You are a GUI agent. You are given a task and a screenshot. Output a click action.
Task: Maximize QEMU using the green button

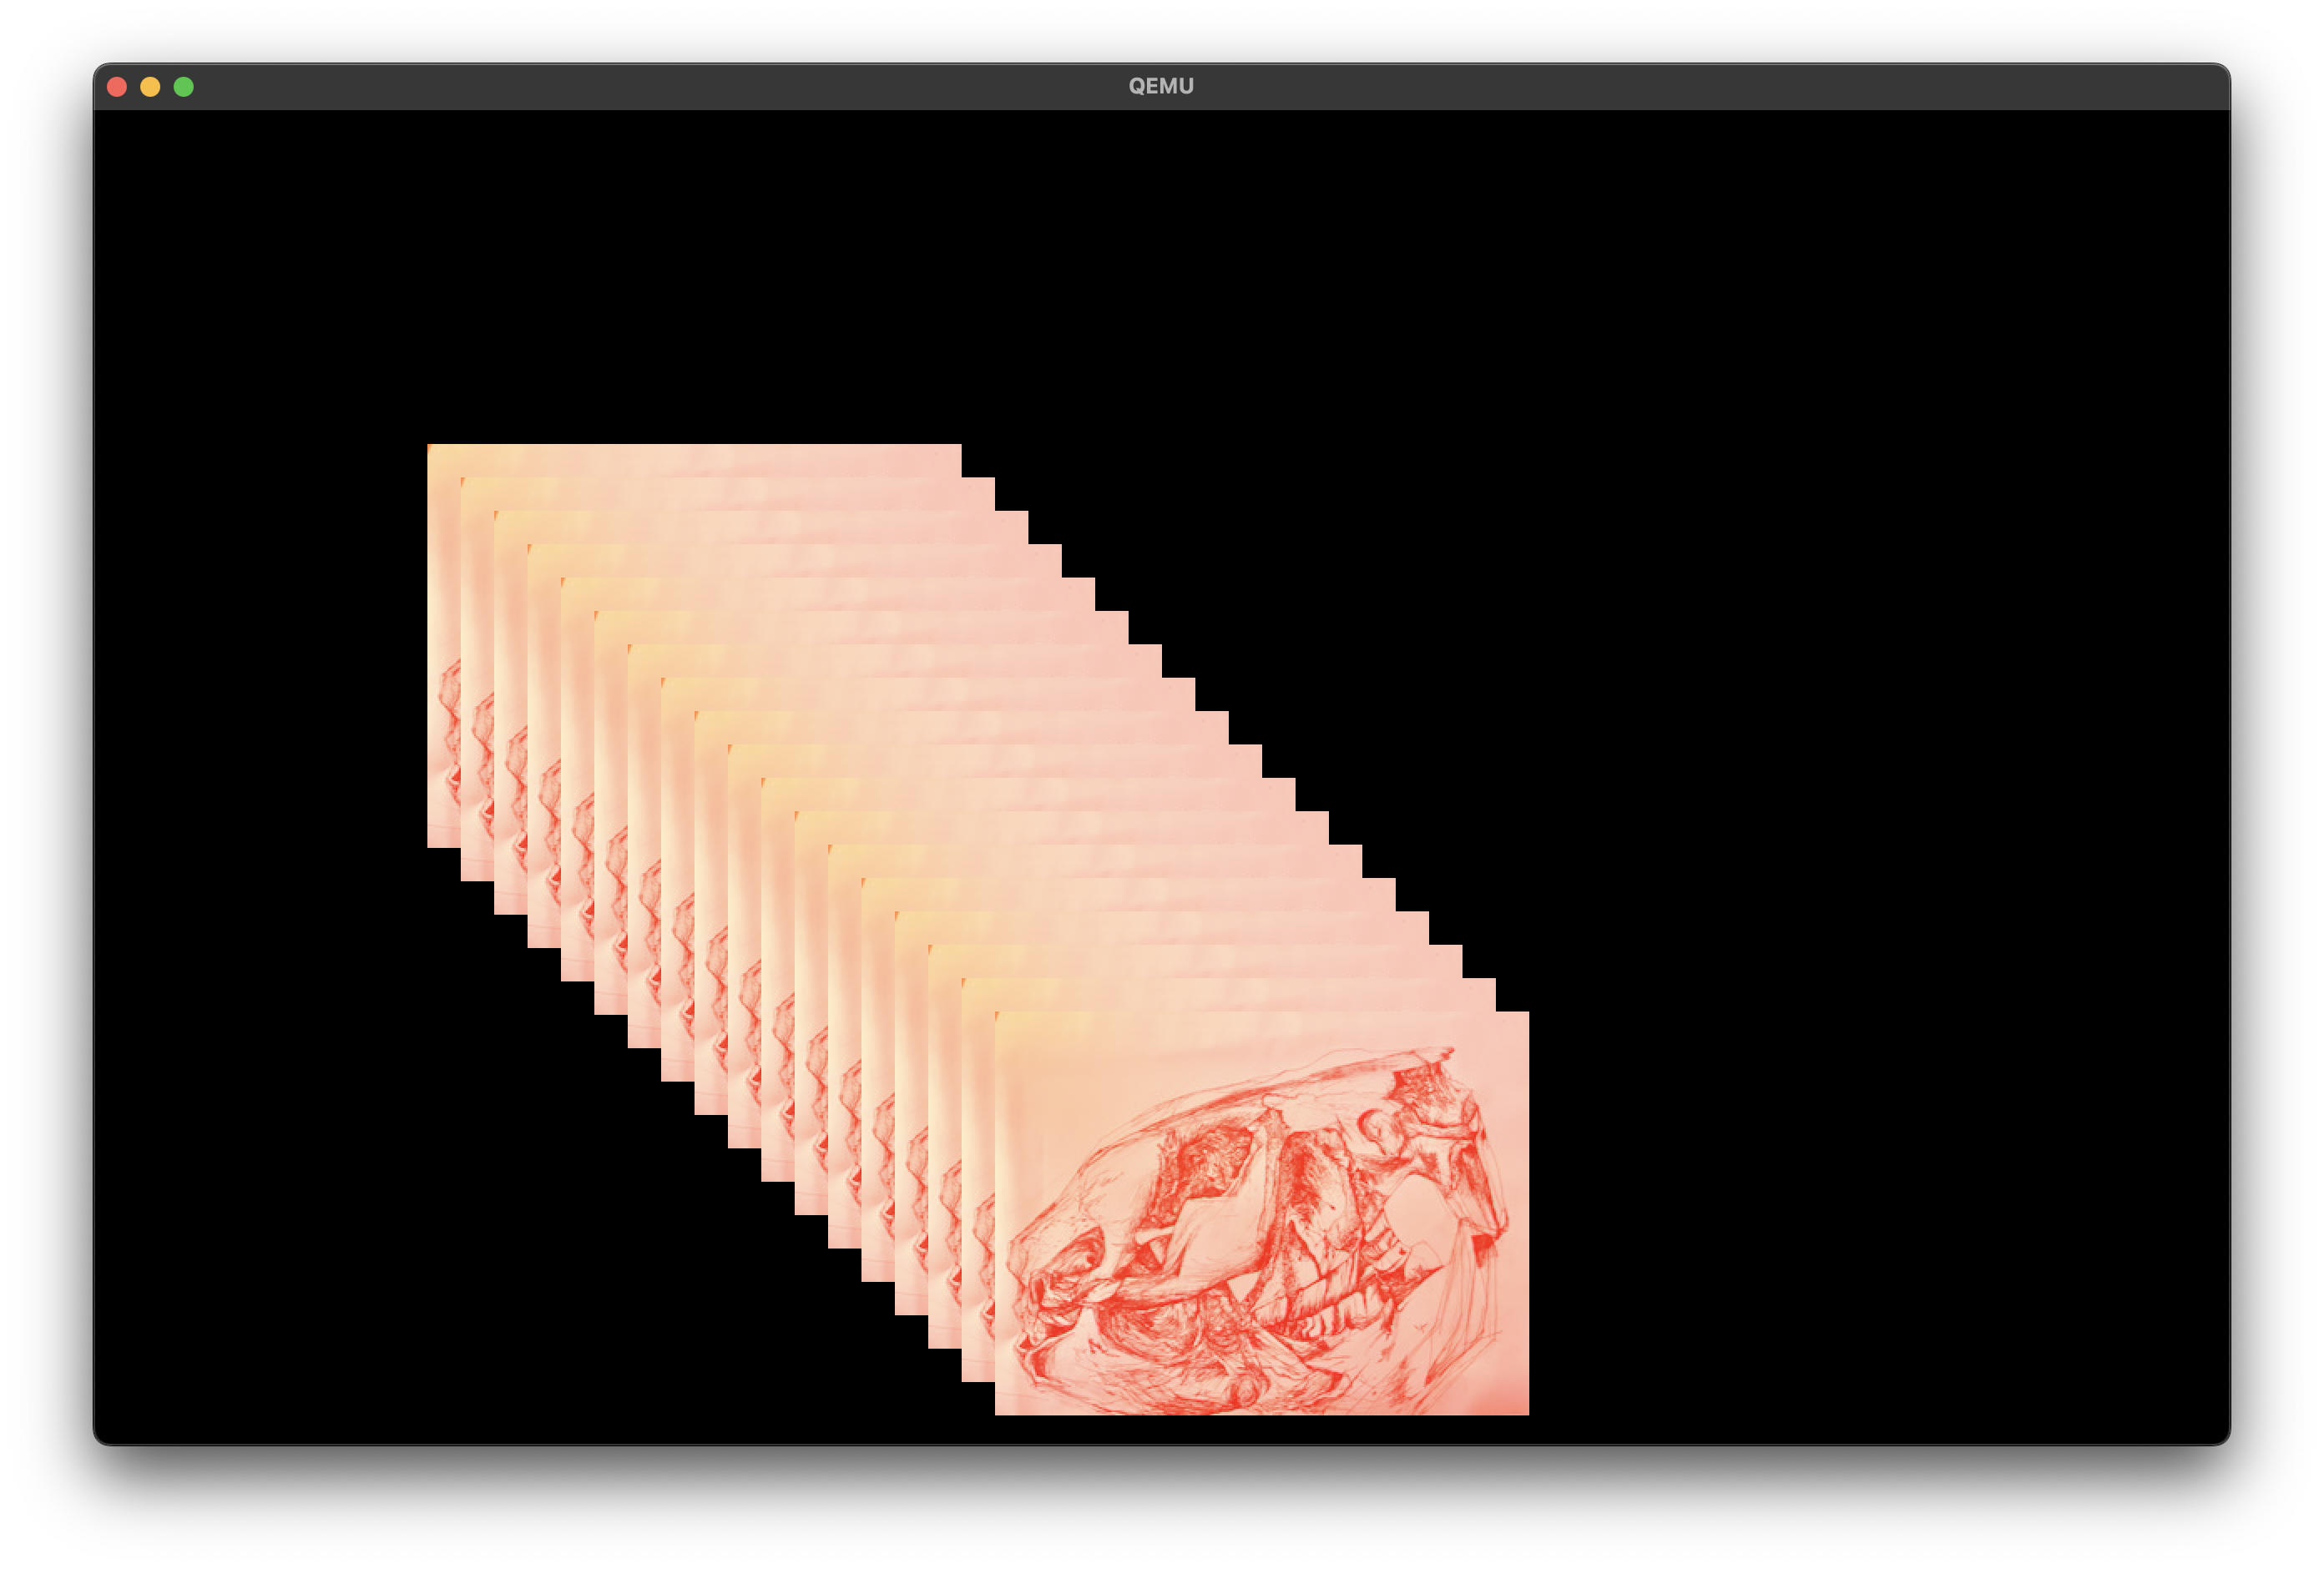(x=184, y=87)
